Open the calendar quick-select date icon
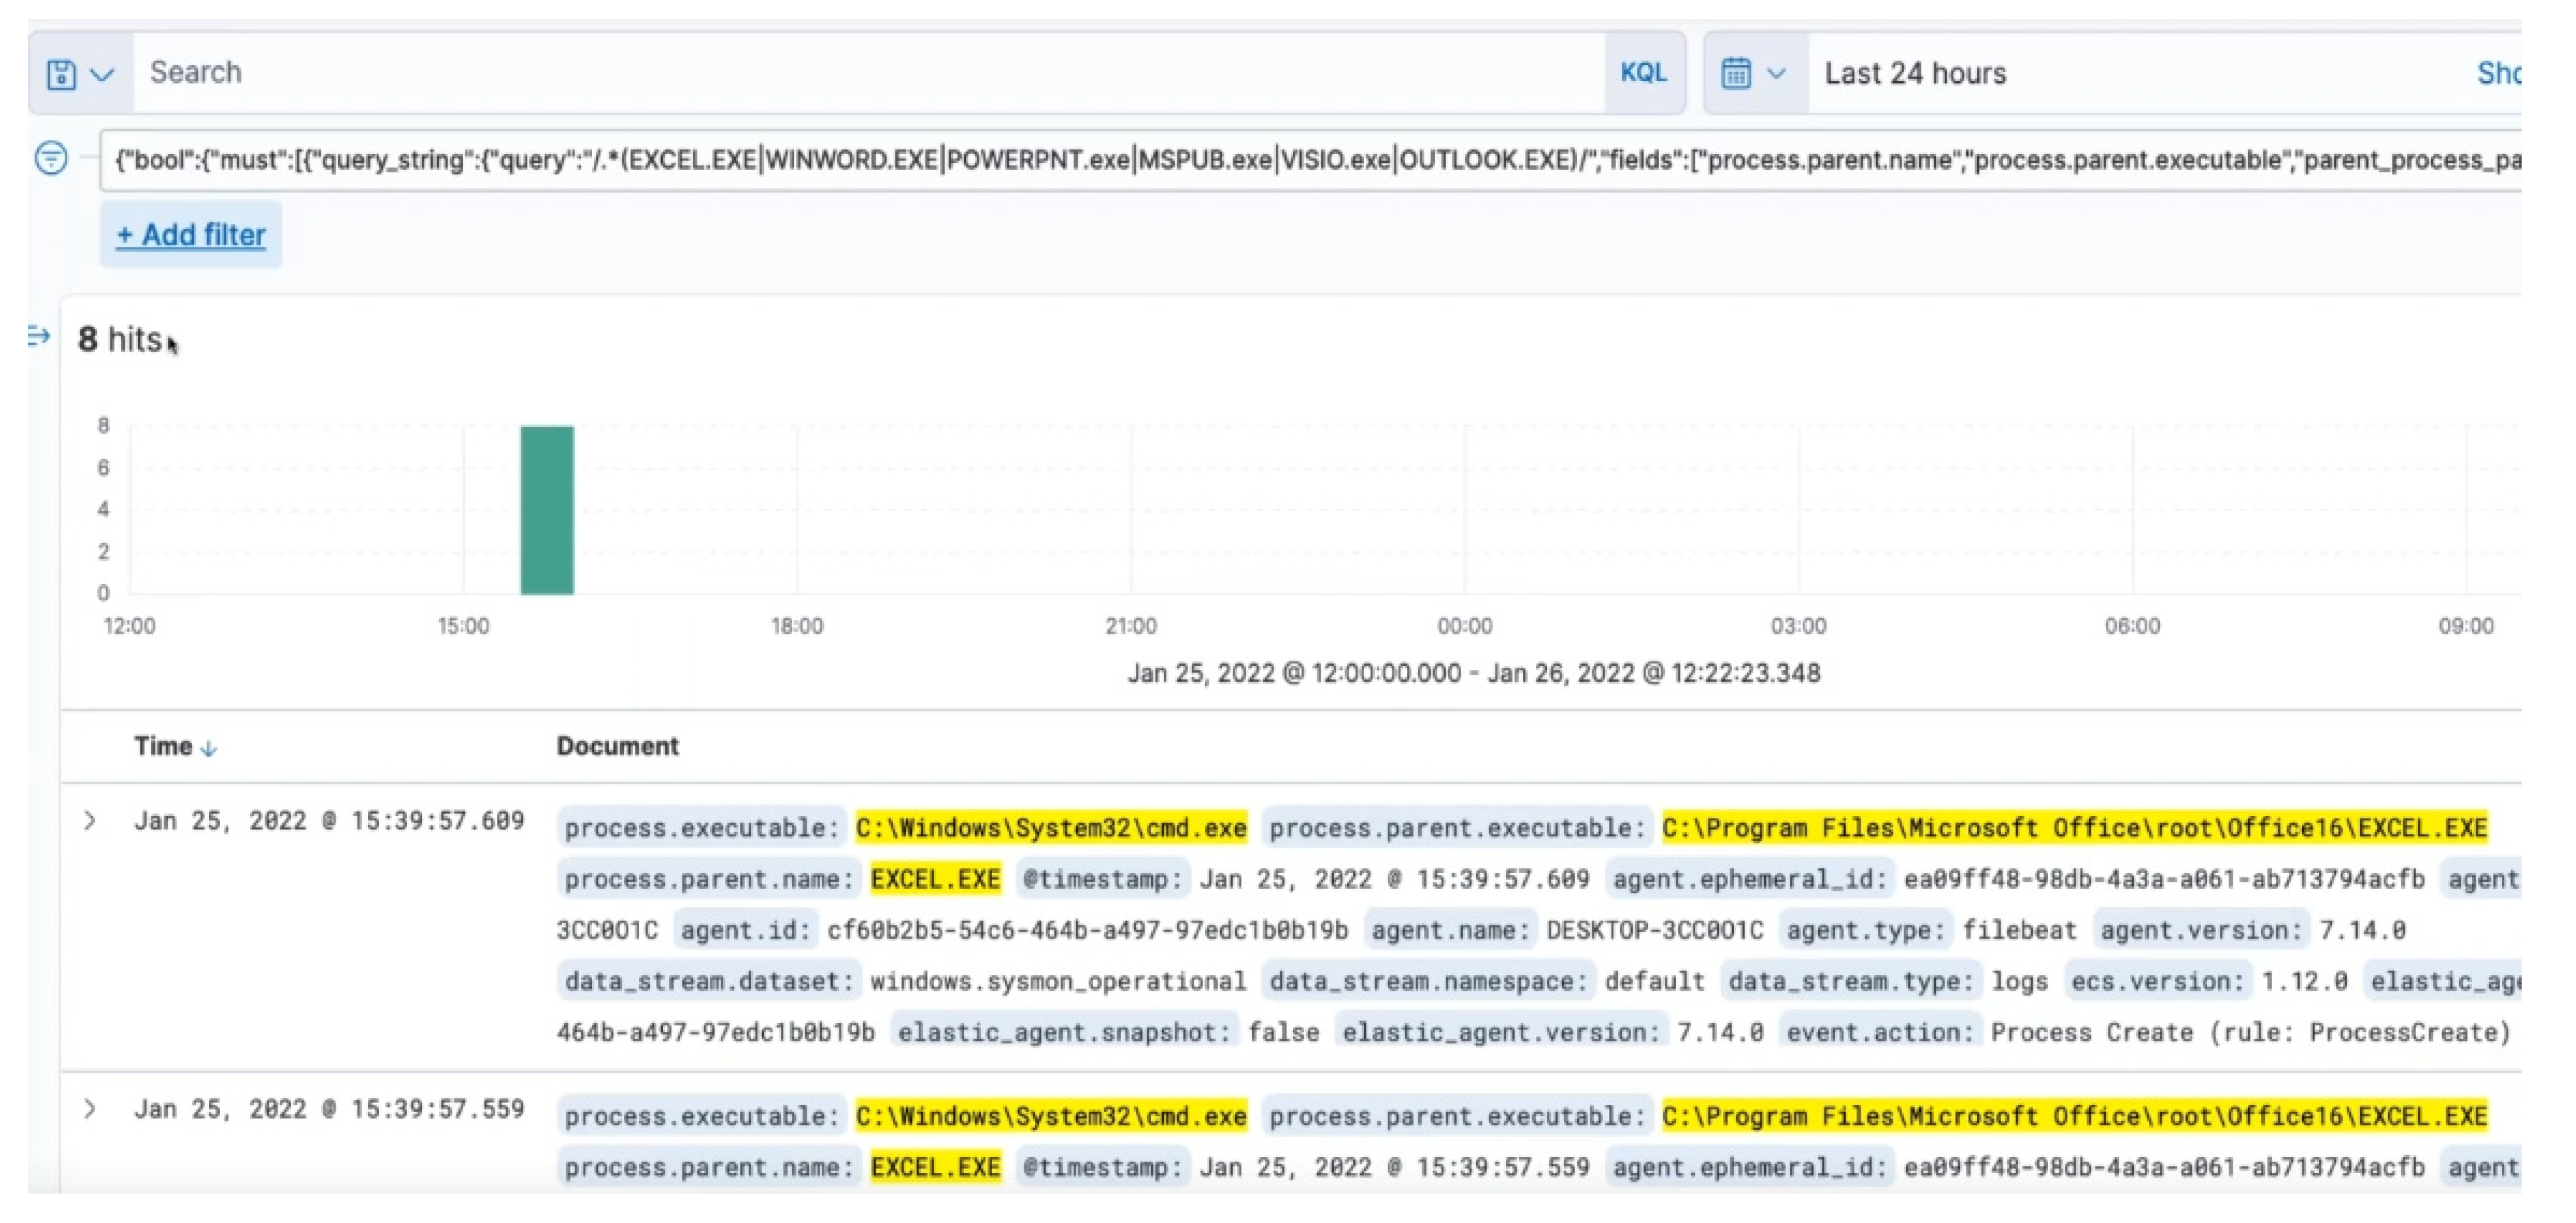The height and width of the screenshot is (1223, 2576). [1736, 73]
